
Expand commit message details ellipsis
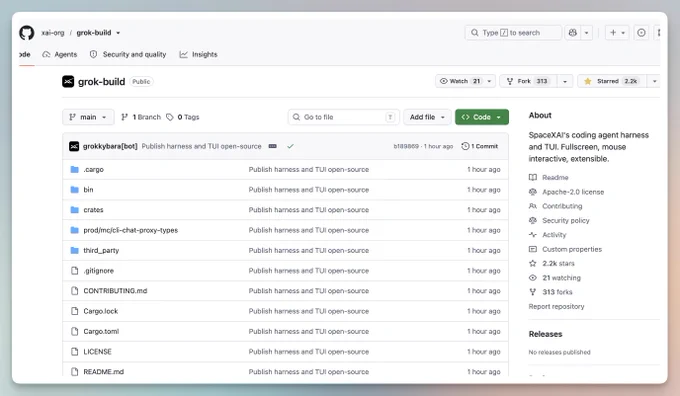click(272, 147)
